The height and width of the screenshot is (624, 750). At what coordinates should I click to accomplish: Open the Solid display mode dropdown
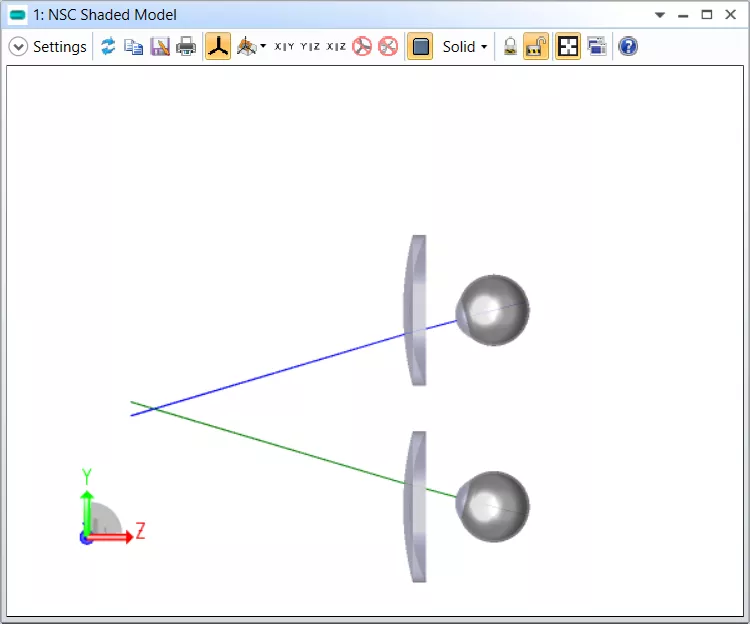click(465, 47)
